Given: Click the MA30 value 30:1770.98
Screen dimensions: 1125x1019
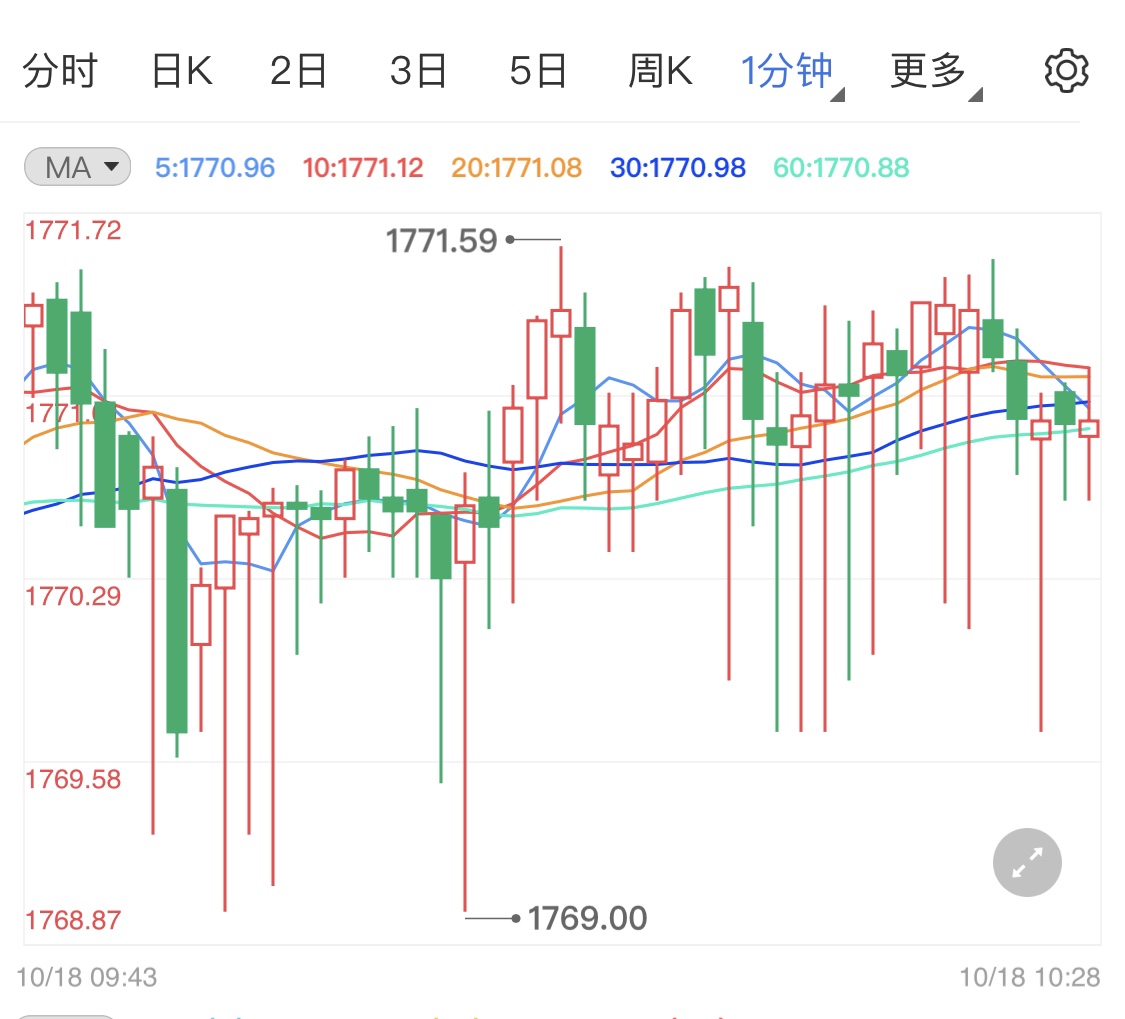Looking at the screenshot, I should coord(678,168).
